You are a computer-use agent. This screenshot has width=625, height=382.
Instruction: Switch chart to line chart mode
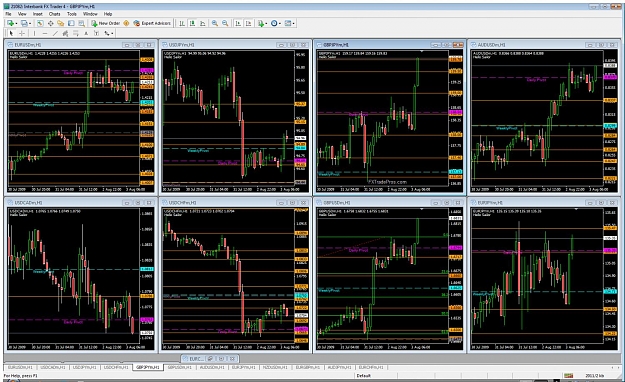(x=202, y=23)
